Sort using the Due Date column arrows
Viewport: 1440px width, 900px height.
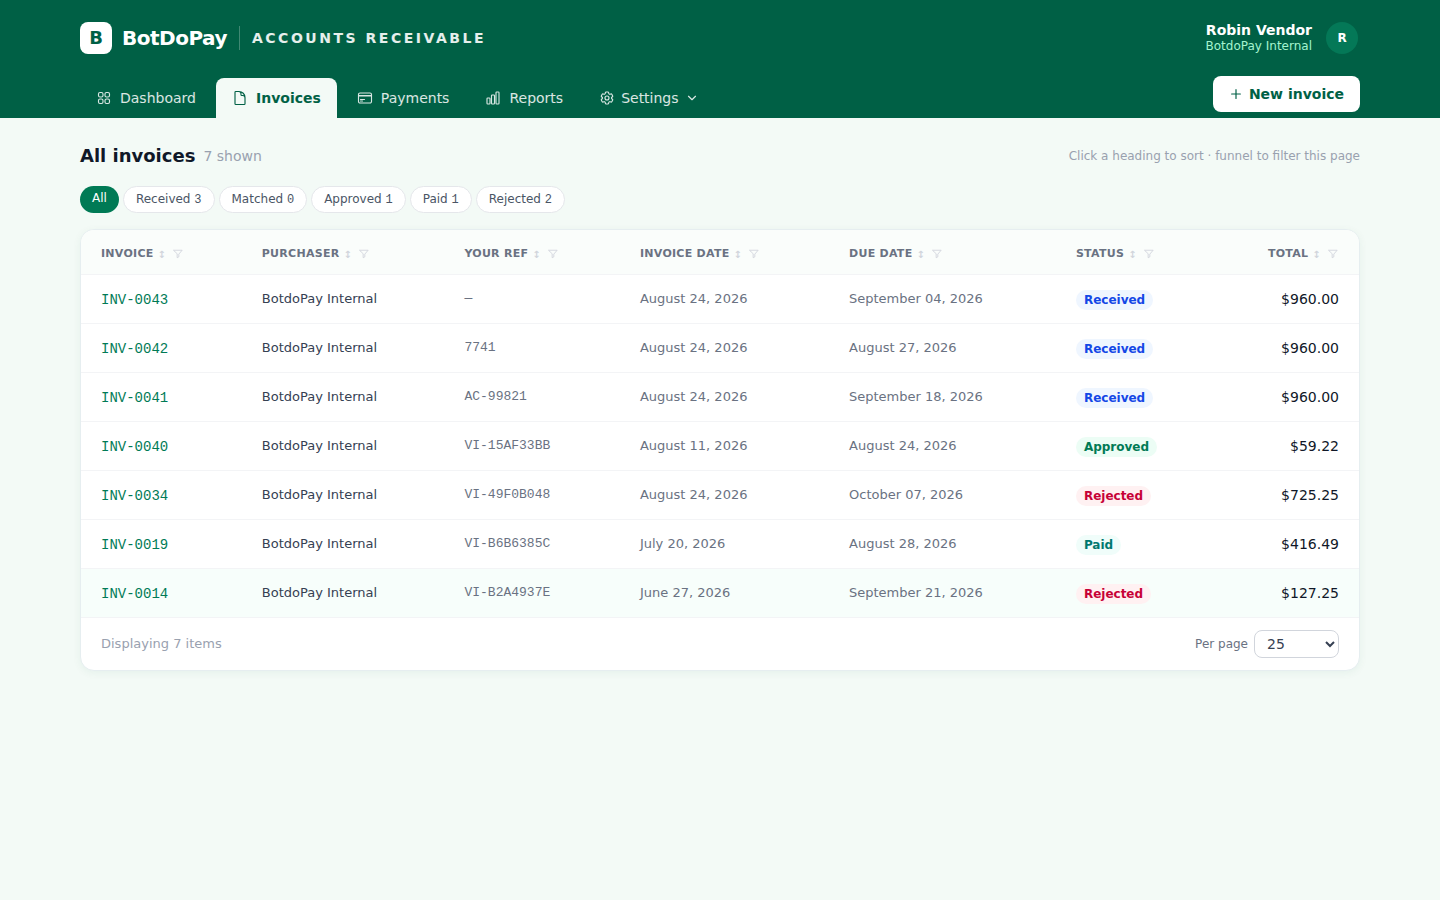921,254
